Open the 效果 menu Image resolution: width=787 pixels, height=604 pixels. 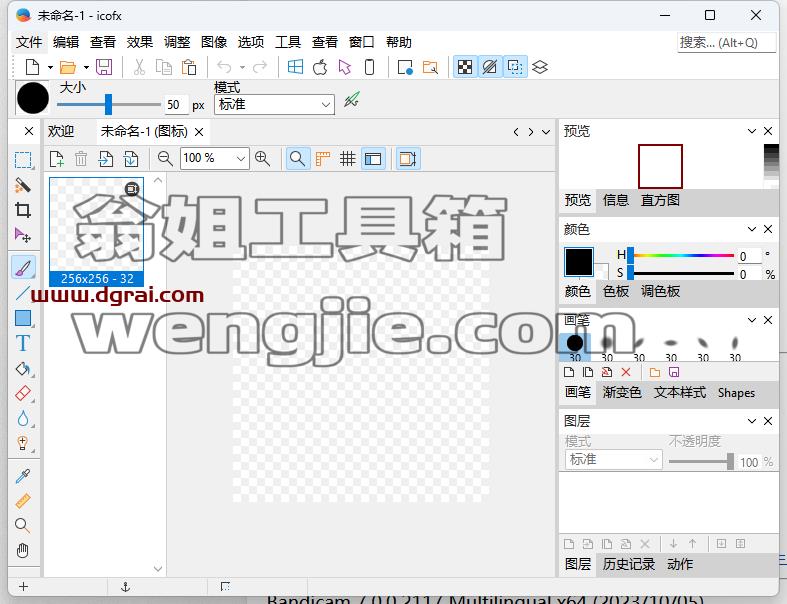tap(140, 42)
